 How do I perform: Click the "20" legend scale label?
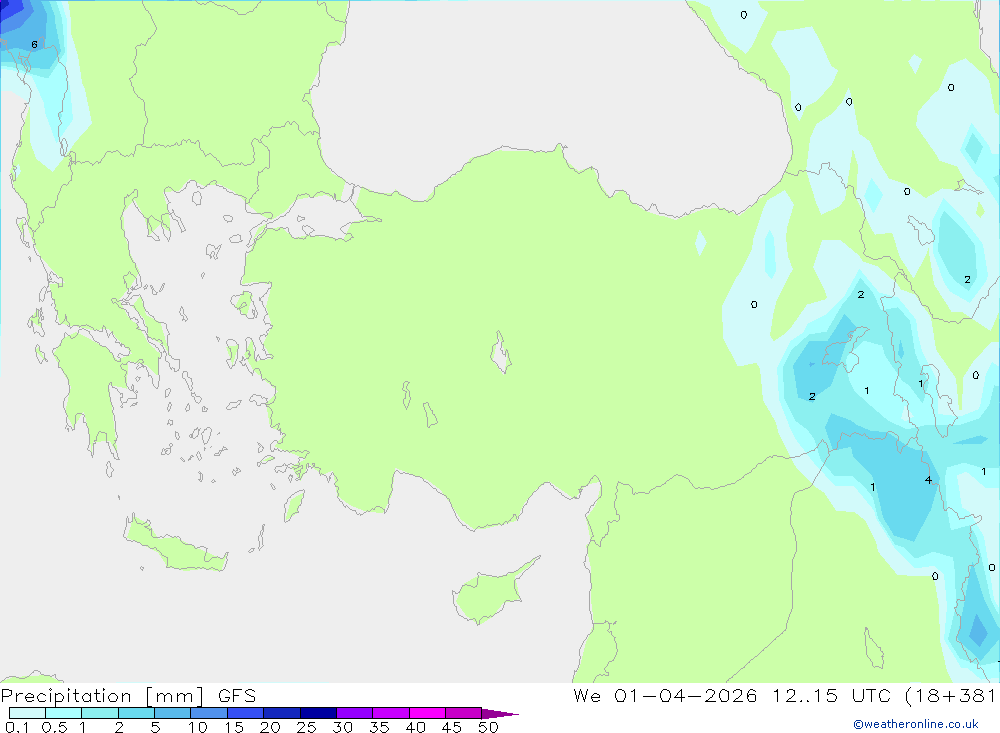270,727
